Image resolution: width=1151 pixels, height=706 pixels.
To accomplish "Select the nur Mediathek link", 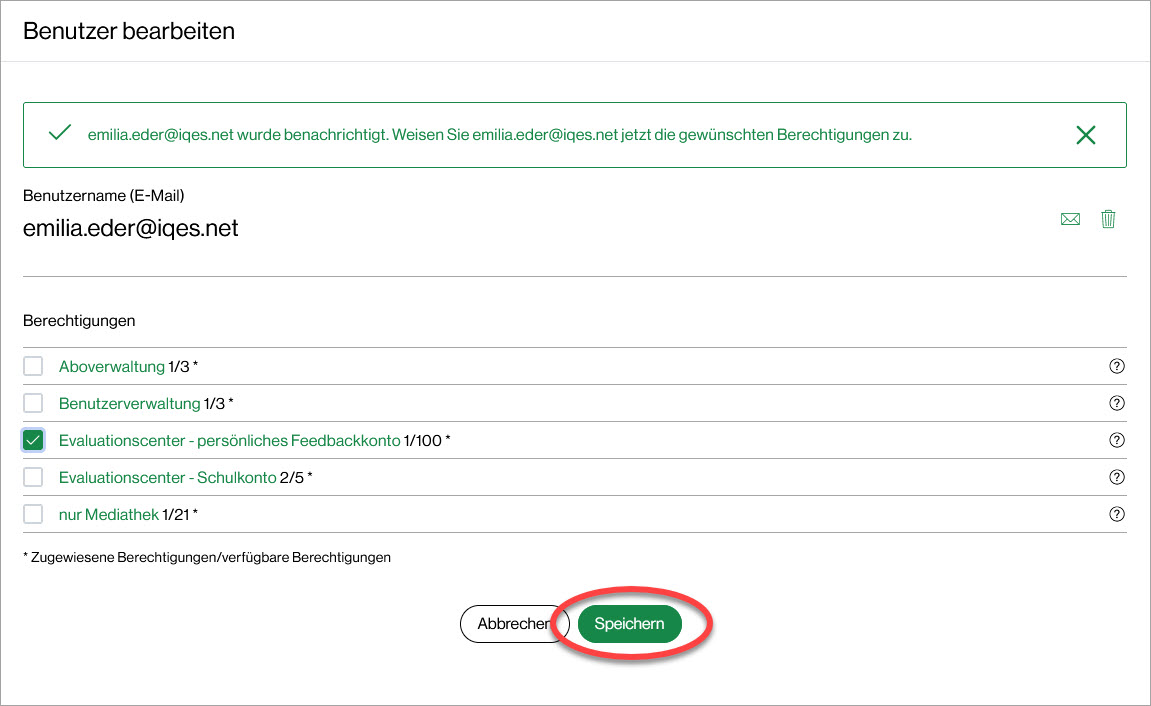I will point(110,515).
